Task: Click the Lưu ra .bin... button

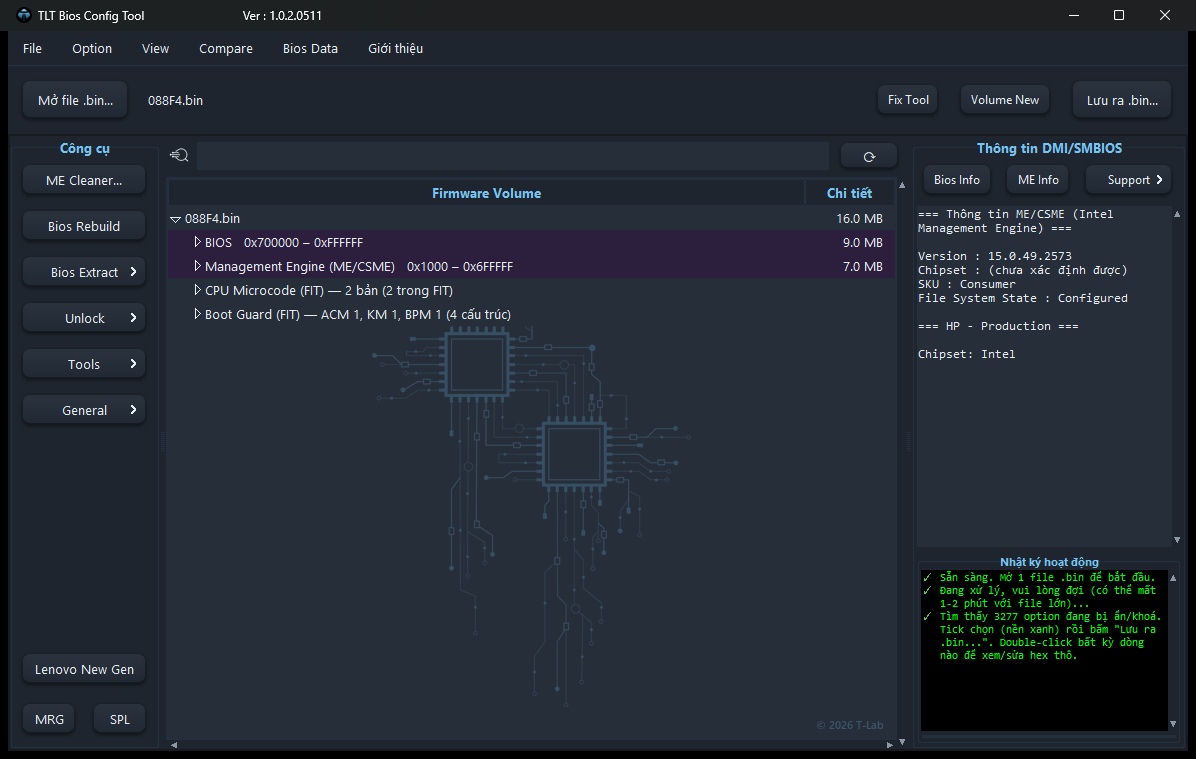Action: pos(1122,100)
